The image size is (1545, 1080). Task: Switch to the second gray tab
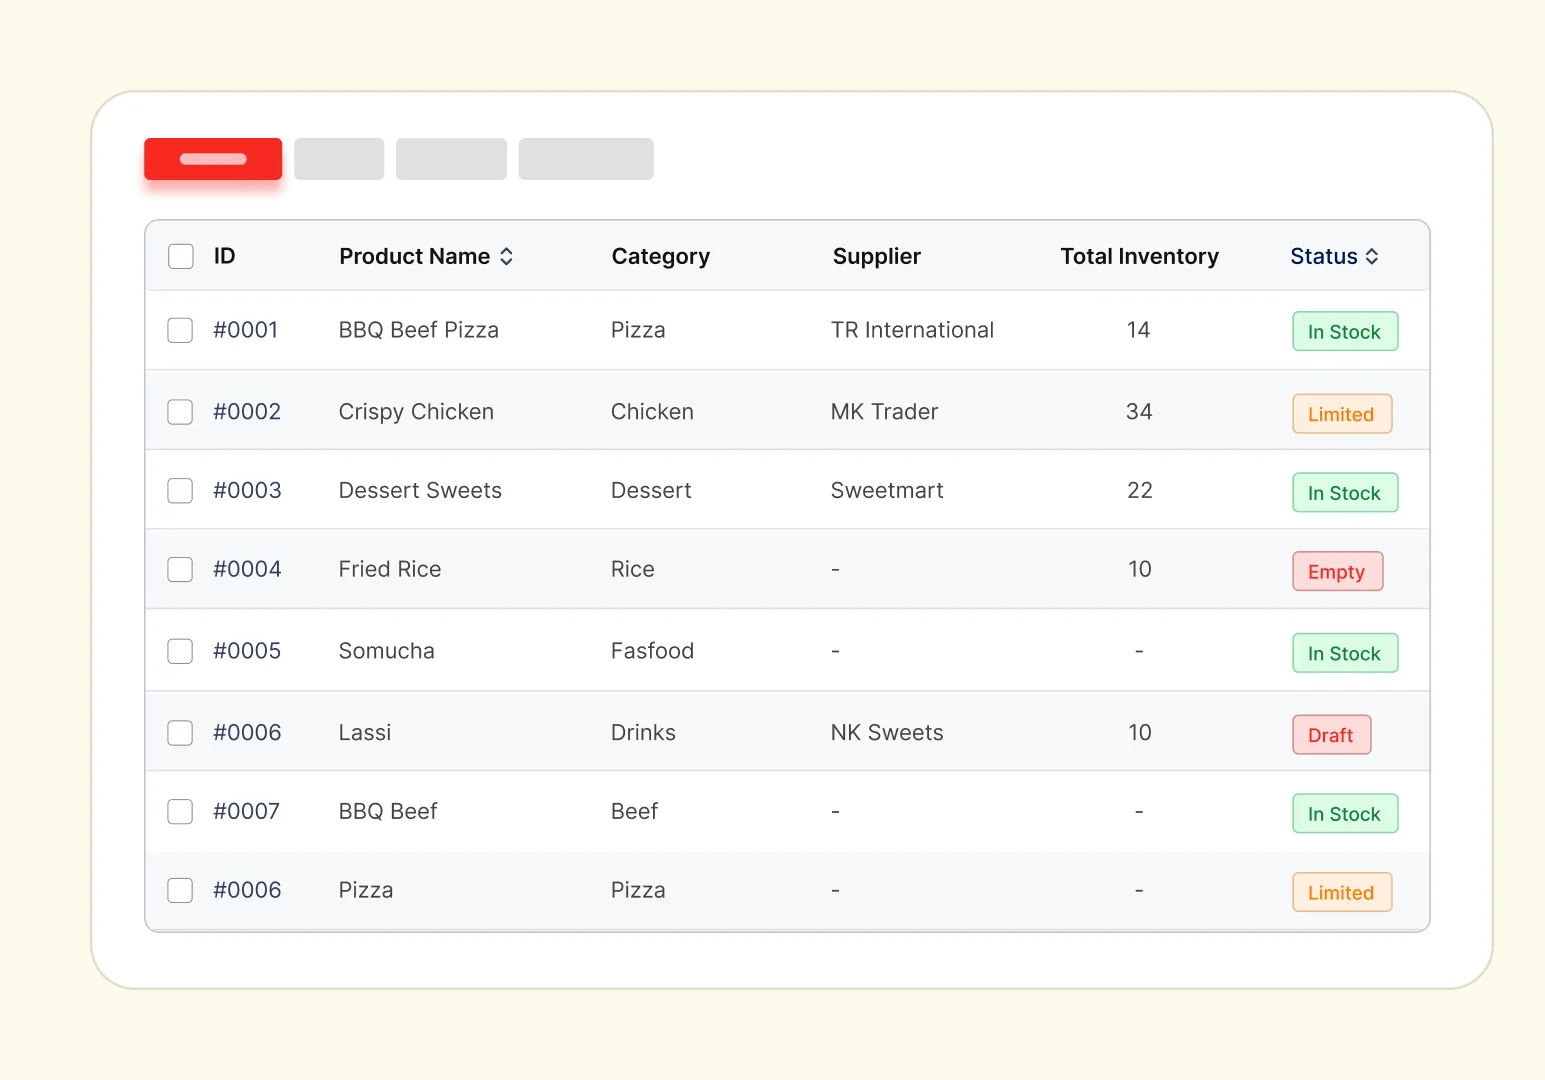pyautogui.click(x=451, y=159)
